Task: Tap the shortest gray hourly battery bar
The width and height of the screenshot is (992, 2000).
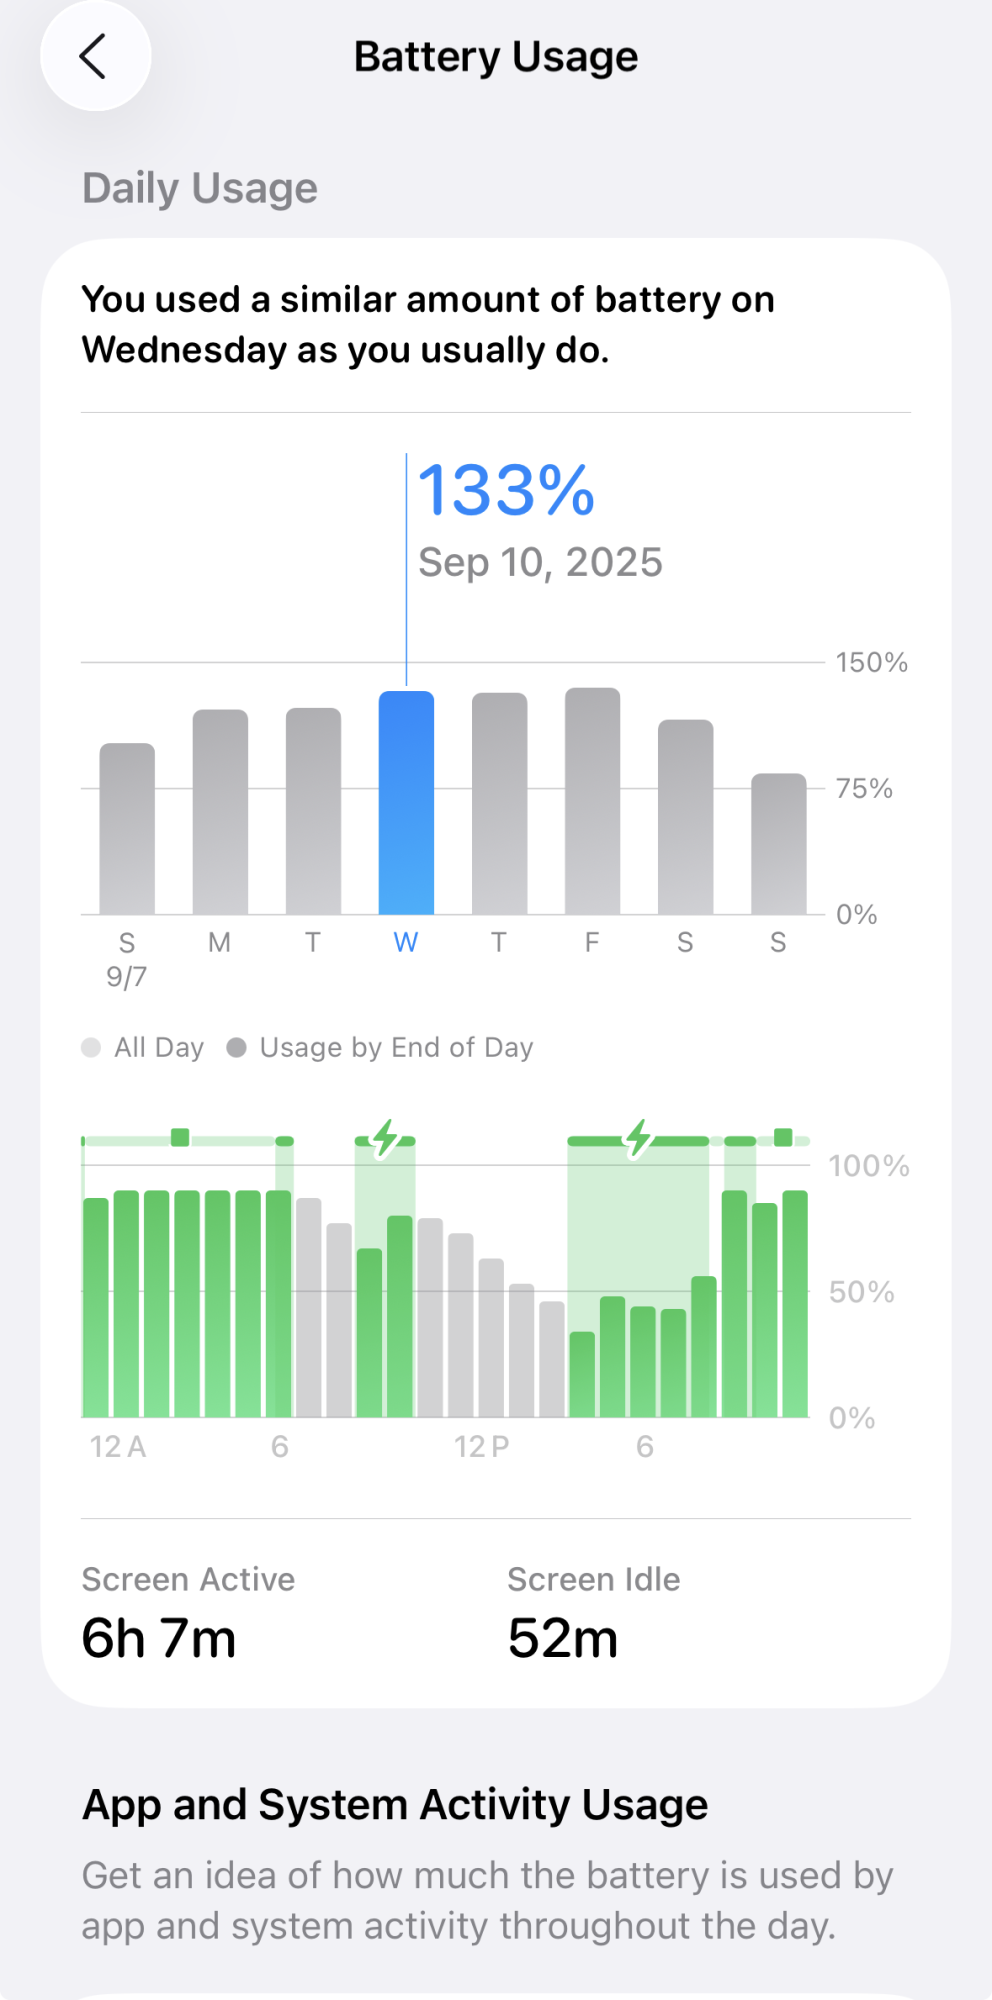Action: click(552, 1359)
